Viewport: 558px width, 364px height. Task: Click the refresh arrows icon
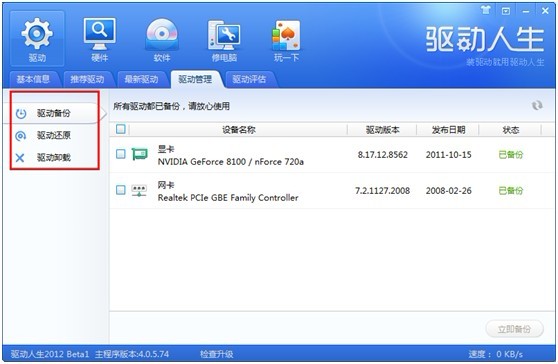[537, 105]
